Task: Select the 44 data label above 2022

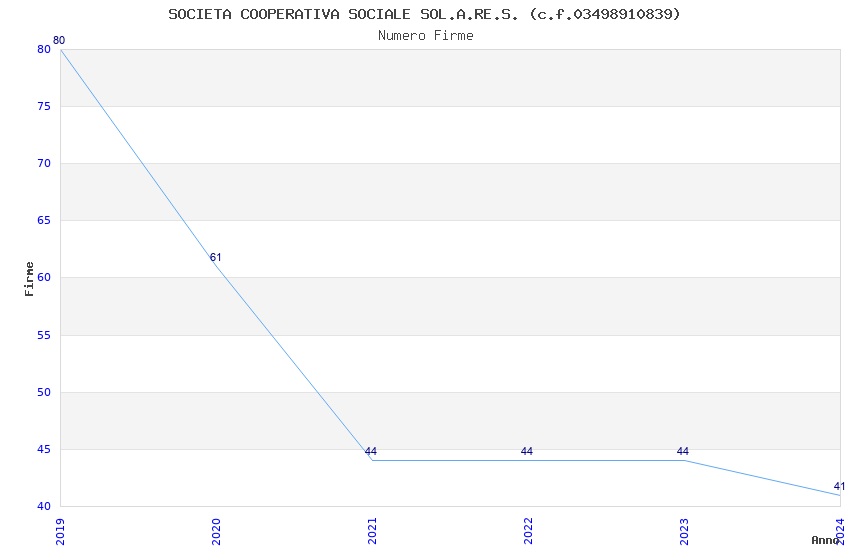Action: (x=527, y=451)
